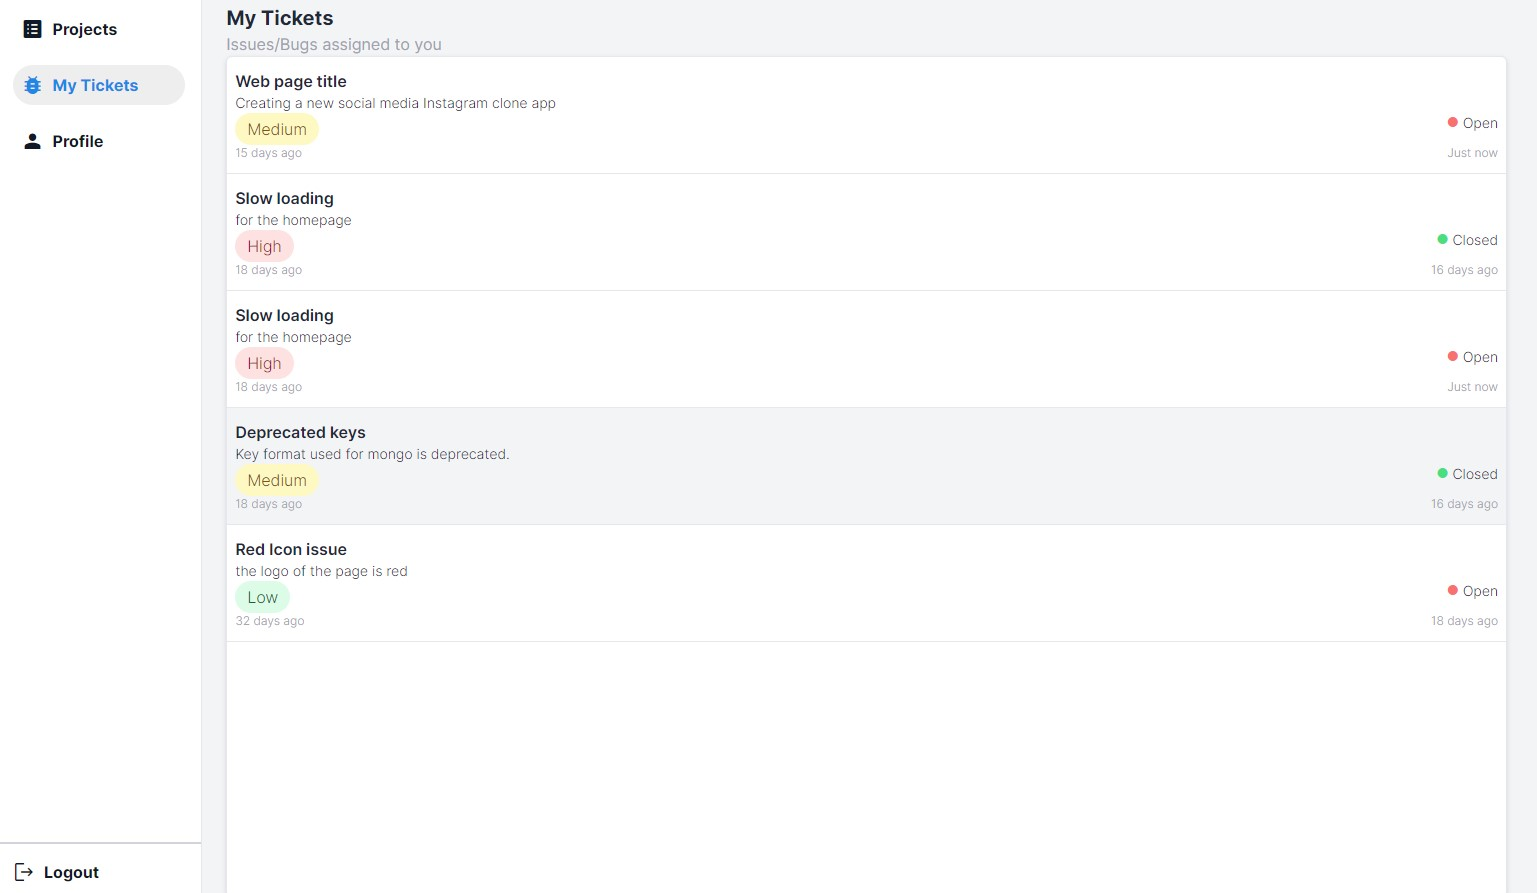
Task: Open the Red Icon issue ticket
Action: [x=866, y=583]
